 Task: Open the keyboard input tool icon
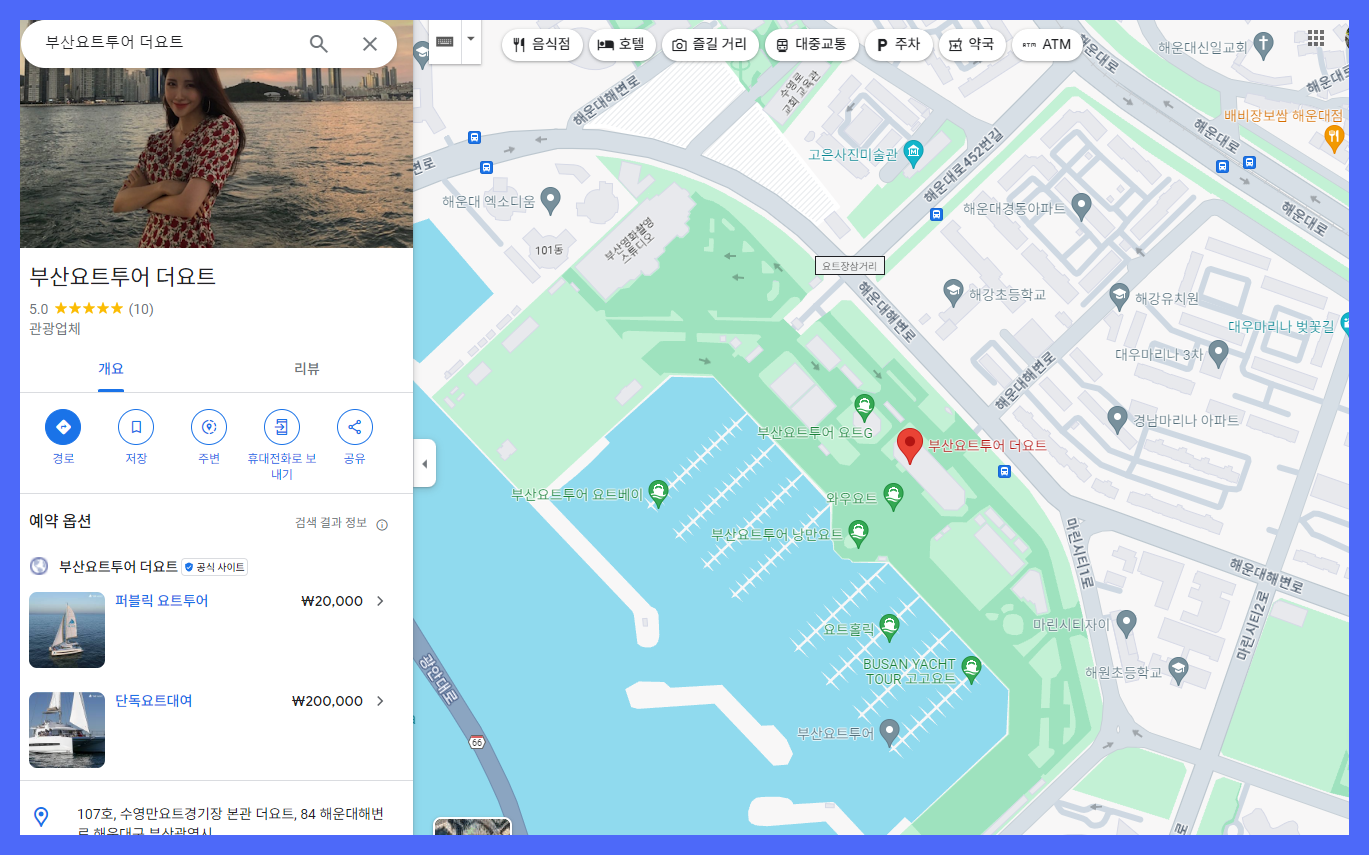[445, 42]
